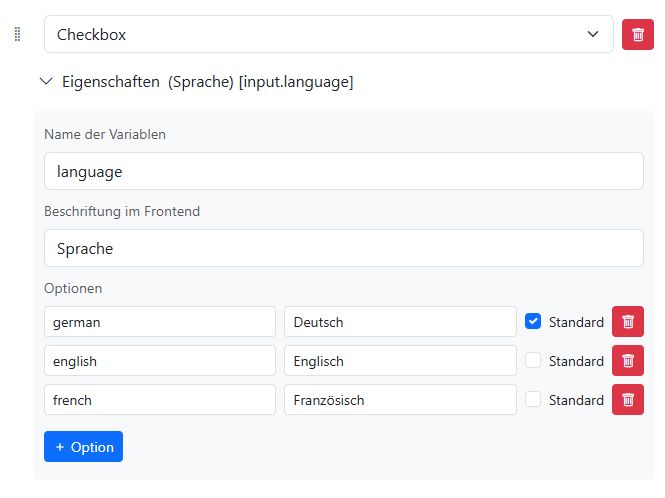The height and width of the screenshot is (498, 665).
Task: Delete the german option row
Action: point(628,322)
